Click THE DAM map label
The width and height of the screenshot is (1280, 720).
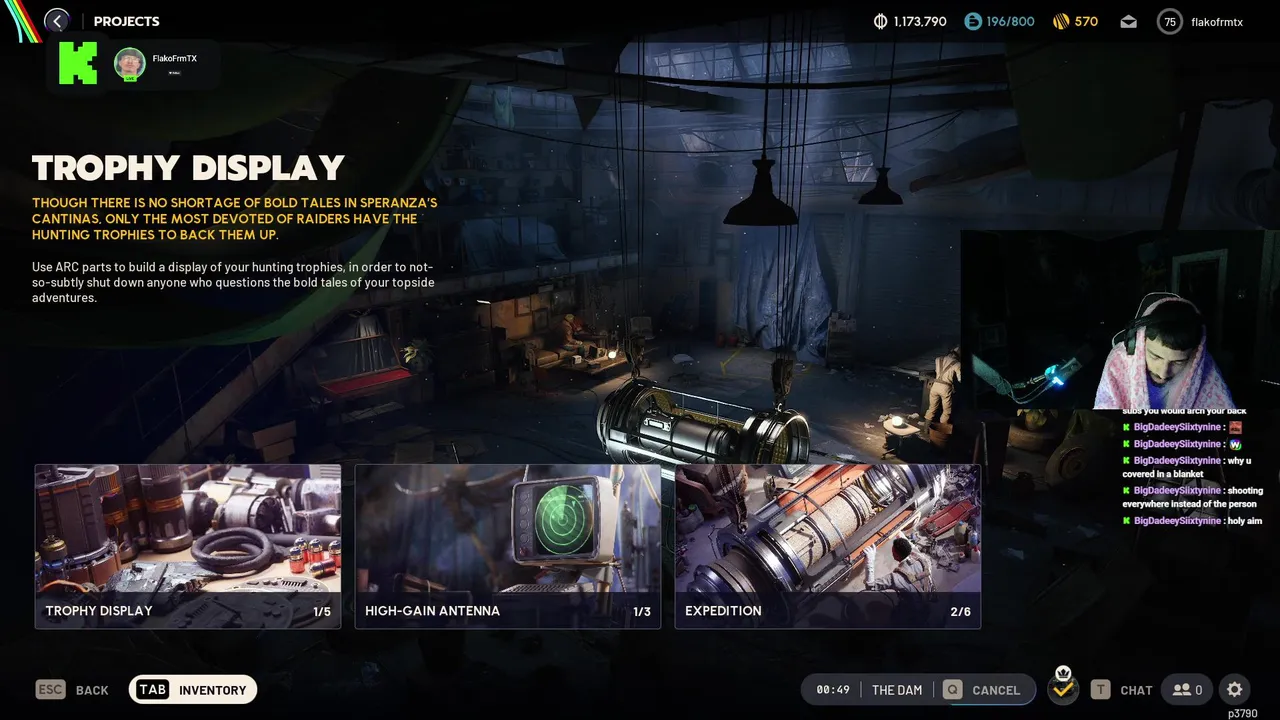click(x=897, y=690)
